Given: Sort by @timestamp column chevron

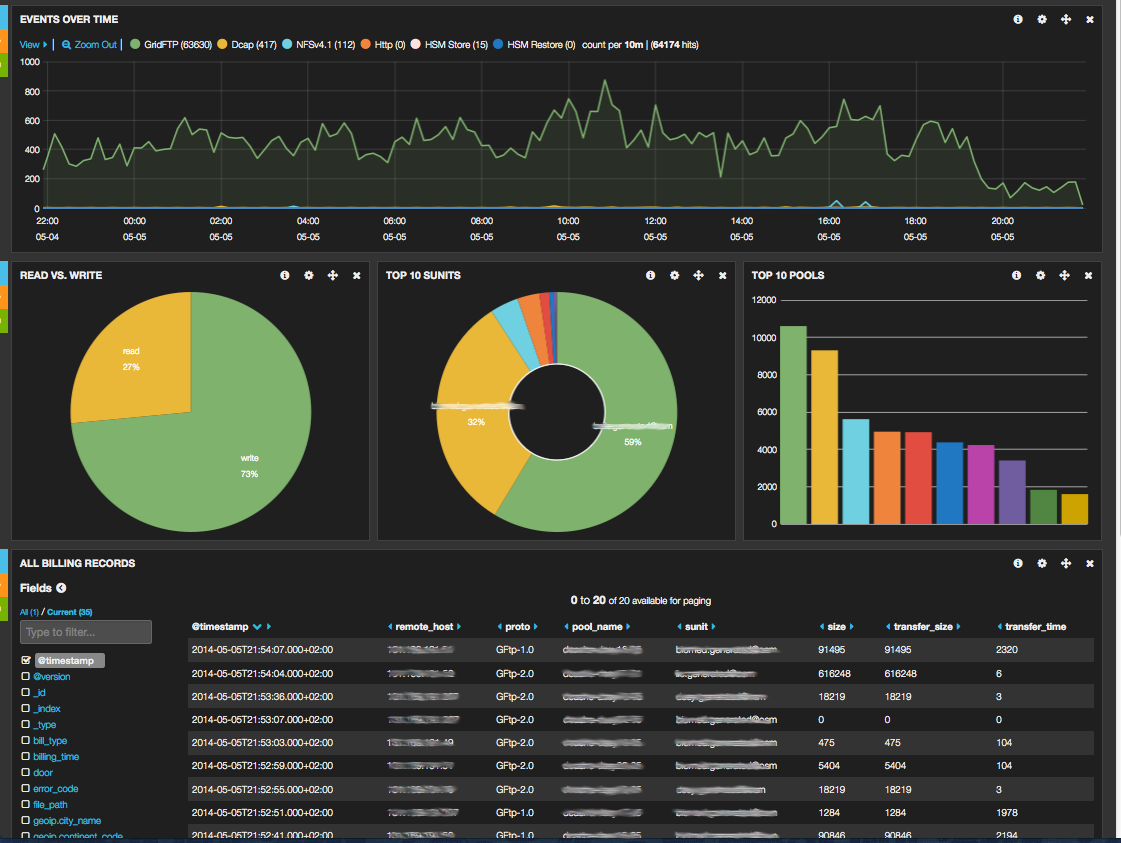Looking at the screenshot, I should click(257, 627).
